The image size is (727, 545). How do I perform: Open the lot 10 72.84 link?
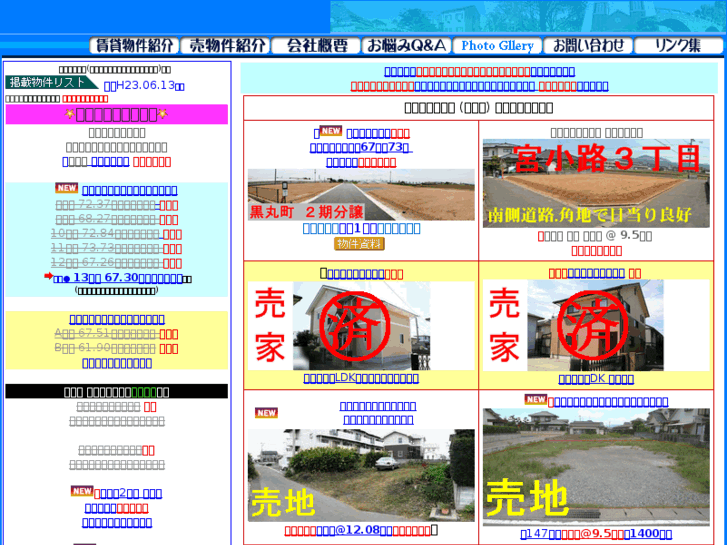107,234
